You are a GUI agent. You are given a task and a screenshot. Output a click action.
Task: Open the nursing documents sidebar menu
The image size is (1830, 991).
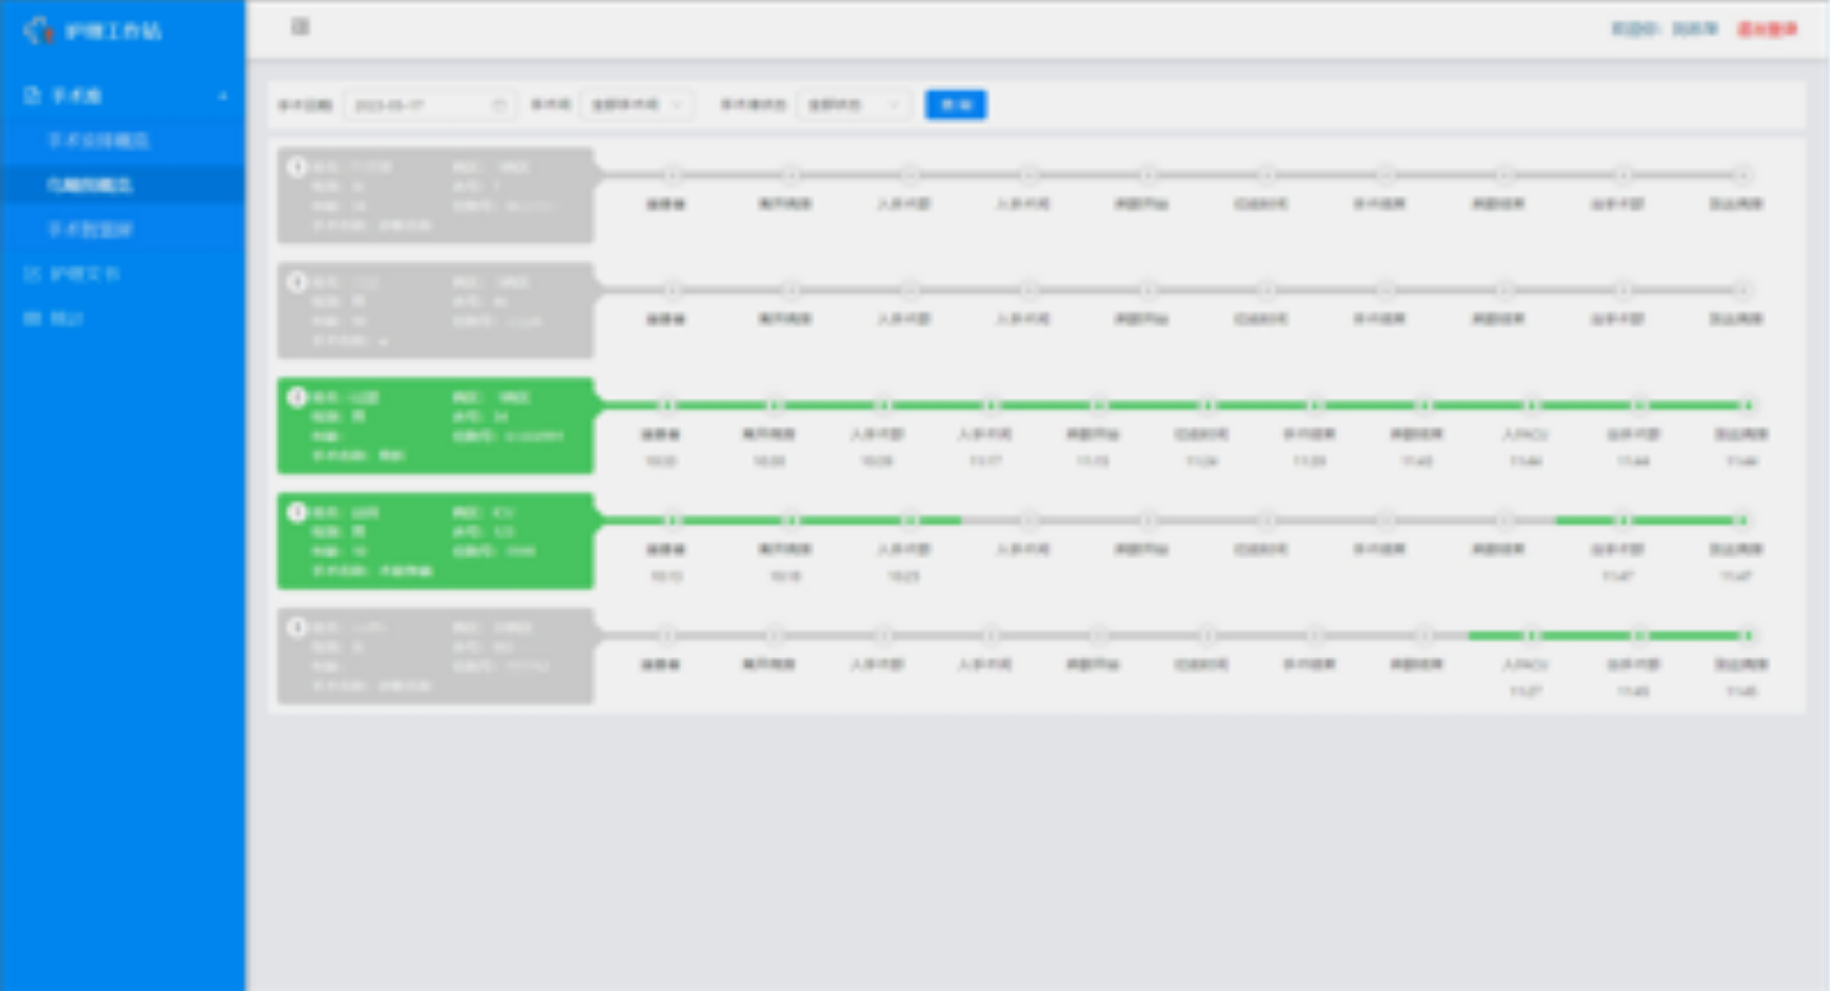coord(84,274)
